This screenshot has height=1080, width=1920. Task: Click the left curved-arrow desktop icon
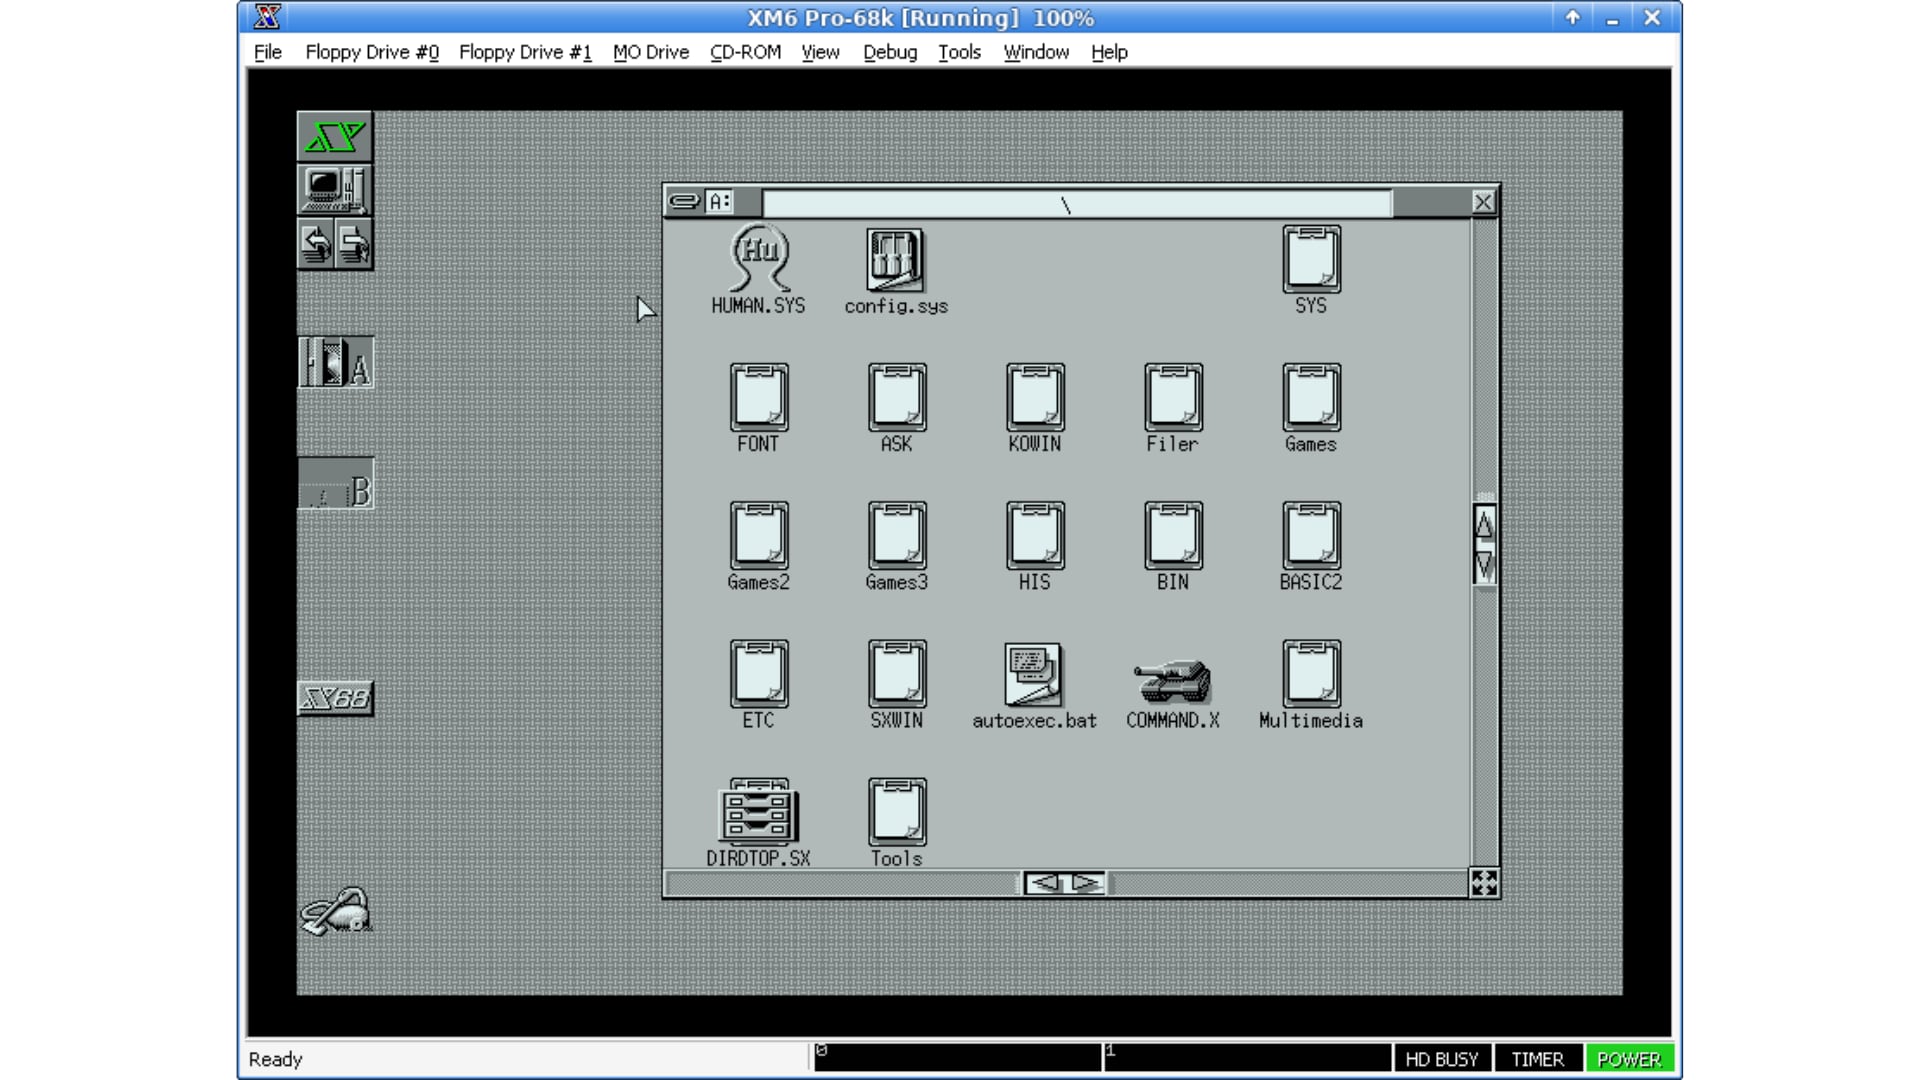(x=316, y=245)
